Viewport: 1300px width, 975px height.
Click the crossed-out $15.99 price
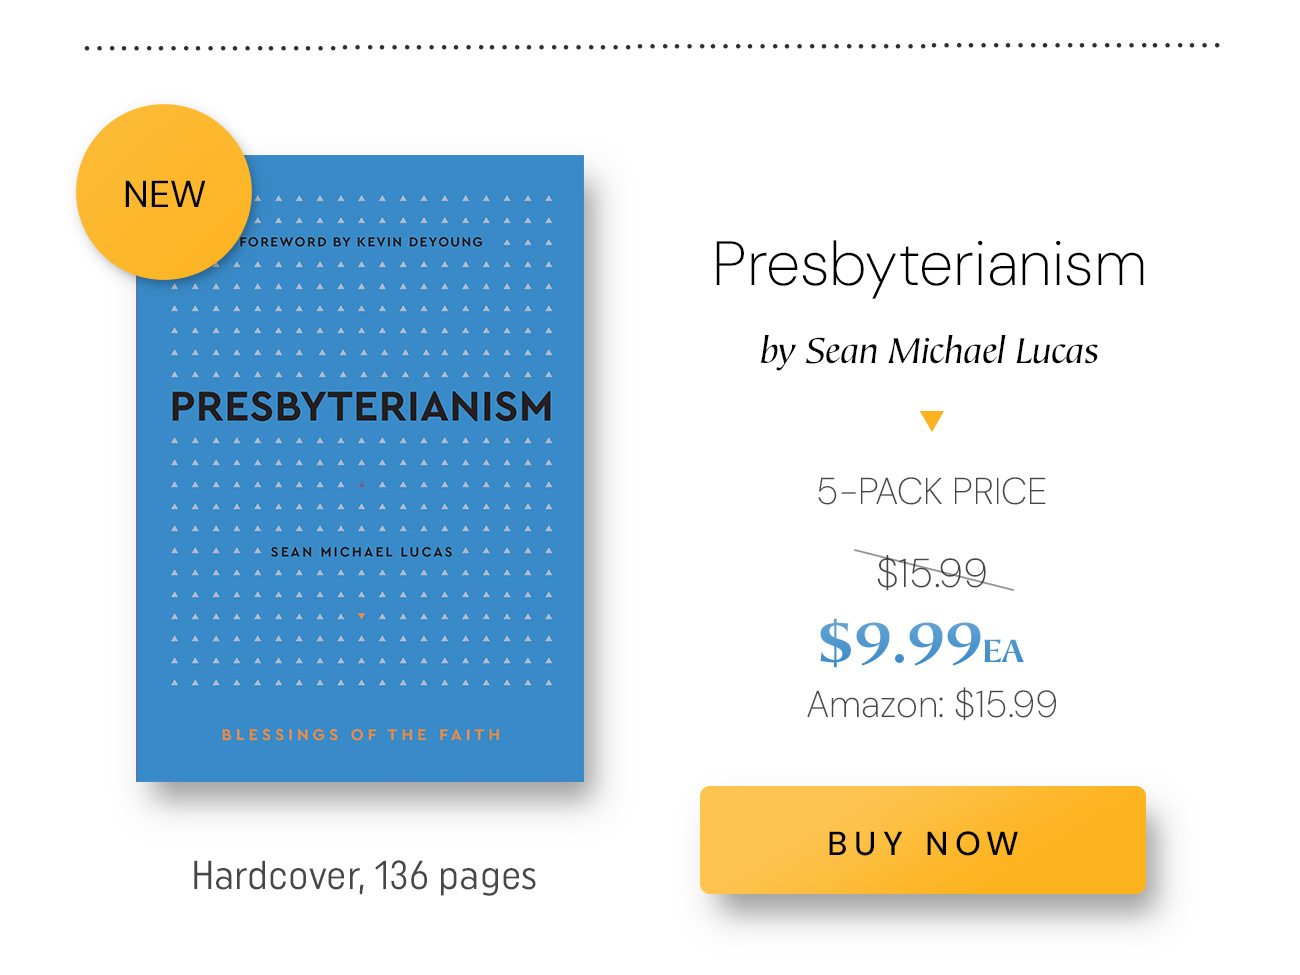click(x=932, y=572)
